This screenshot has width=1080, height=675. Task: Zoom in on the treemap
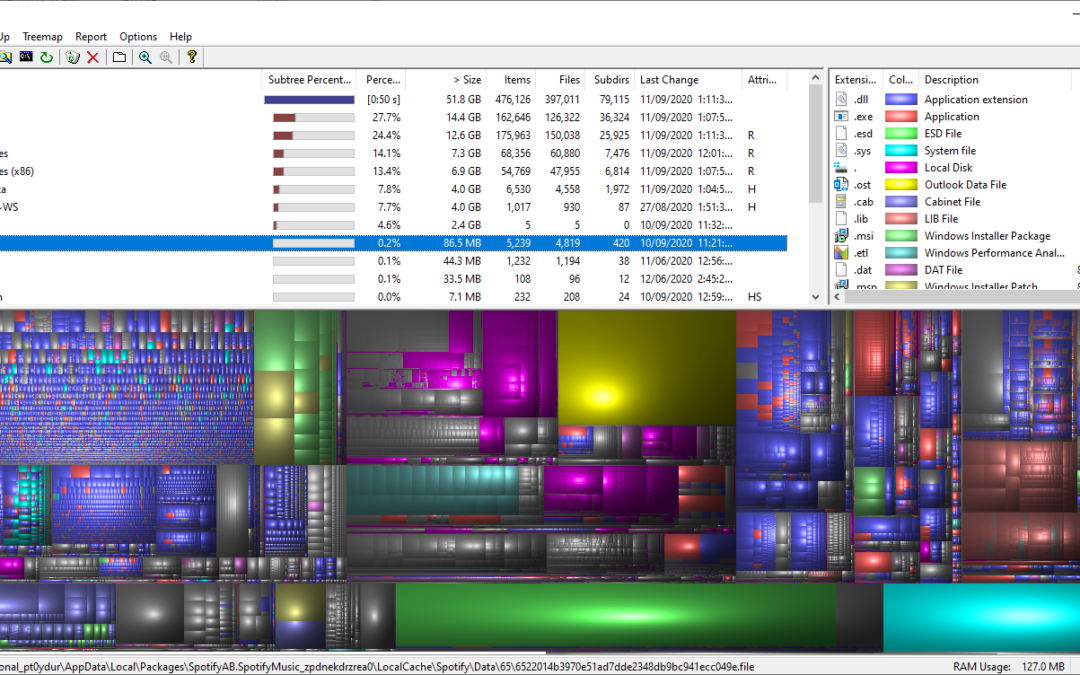(145, 57)
